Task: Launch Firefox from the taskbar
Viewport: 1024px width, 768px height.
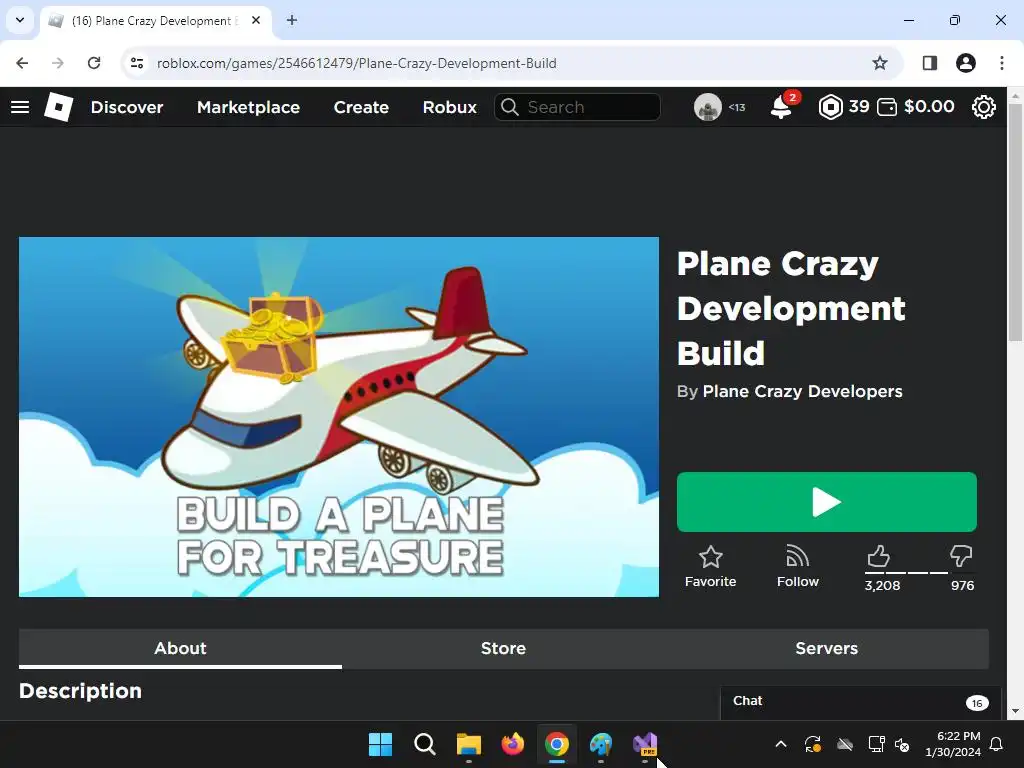Action: click(x=513, y=744)
